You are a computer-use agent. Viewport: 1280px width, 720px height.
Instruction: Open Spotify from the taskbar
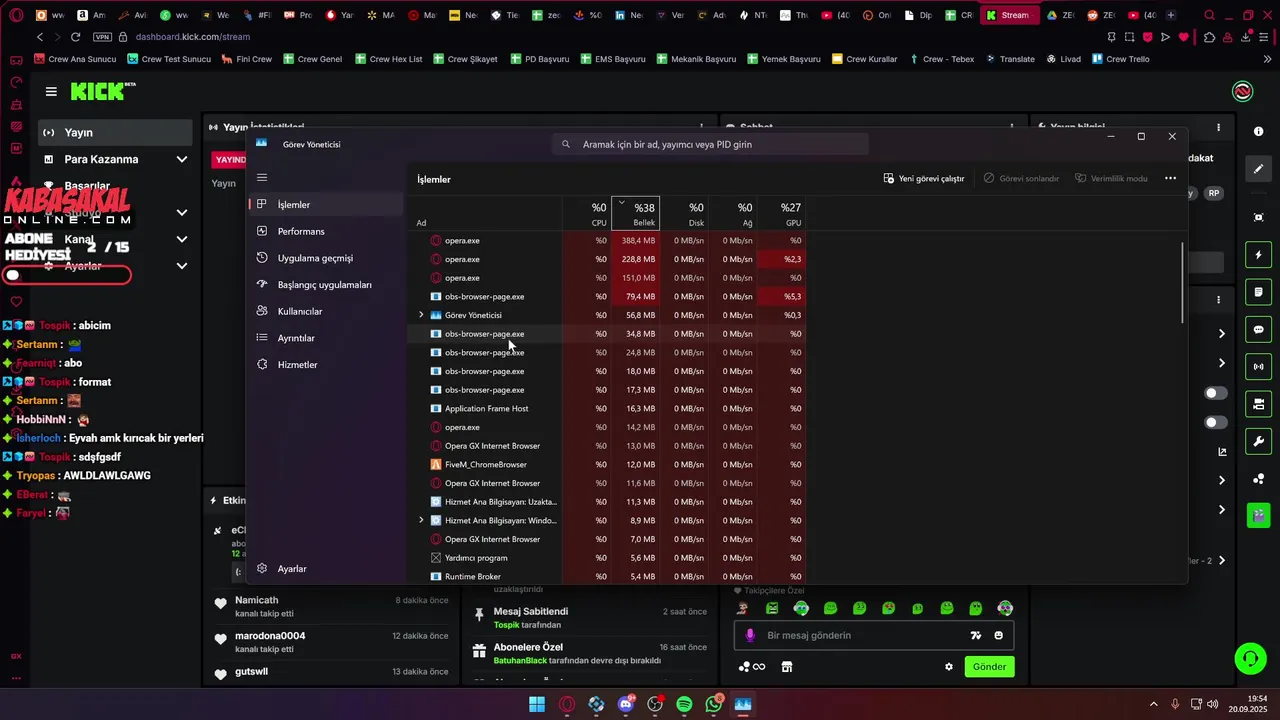click(x=684, y=704)
